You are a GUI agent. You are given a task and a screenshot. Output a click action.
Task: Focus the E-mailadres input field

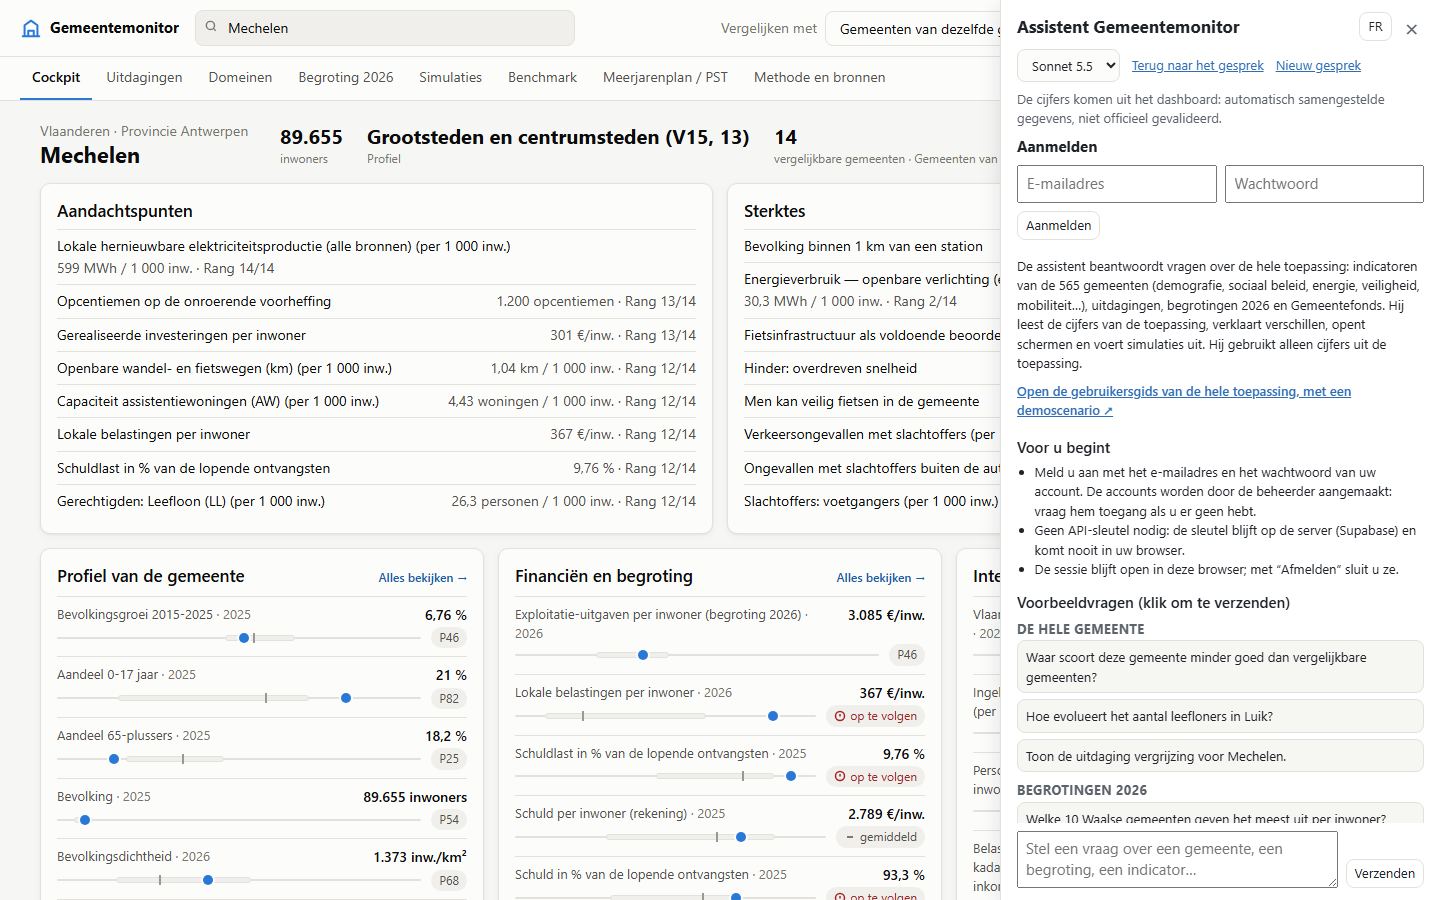click(1117, 184)
